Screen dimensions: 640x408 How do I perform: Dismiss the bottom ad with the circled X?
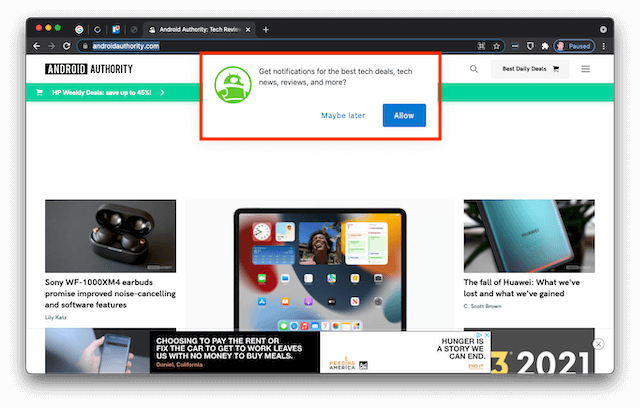point(598,344)
